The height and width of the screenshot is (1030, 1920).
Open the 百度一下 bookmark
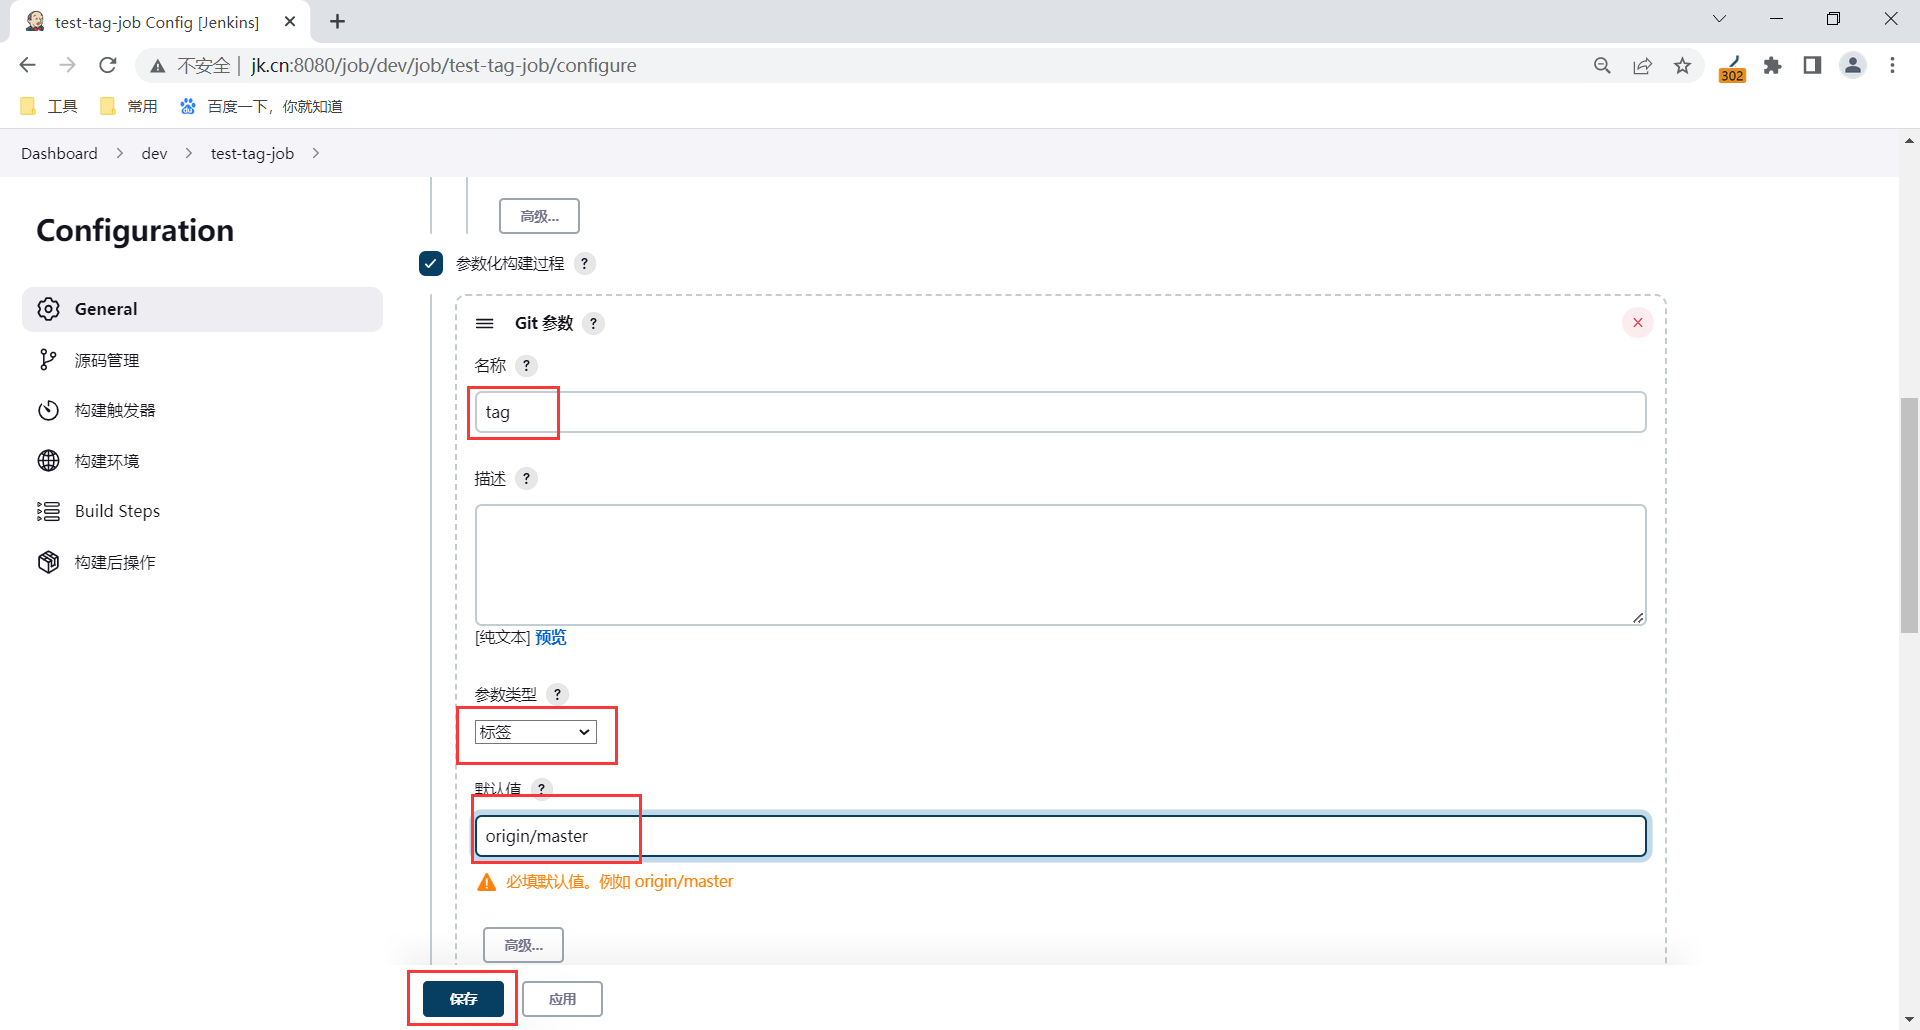261,106
